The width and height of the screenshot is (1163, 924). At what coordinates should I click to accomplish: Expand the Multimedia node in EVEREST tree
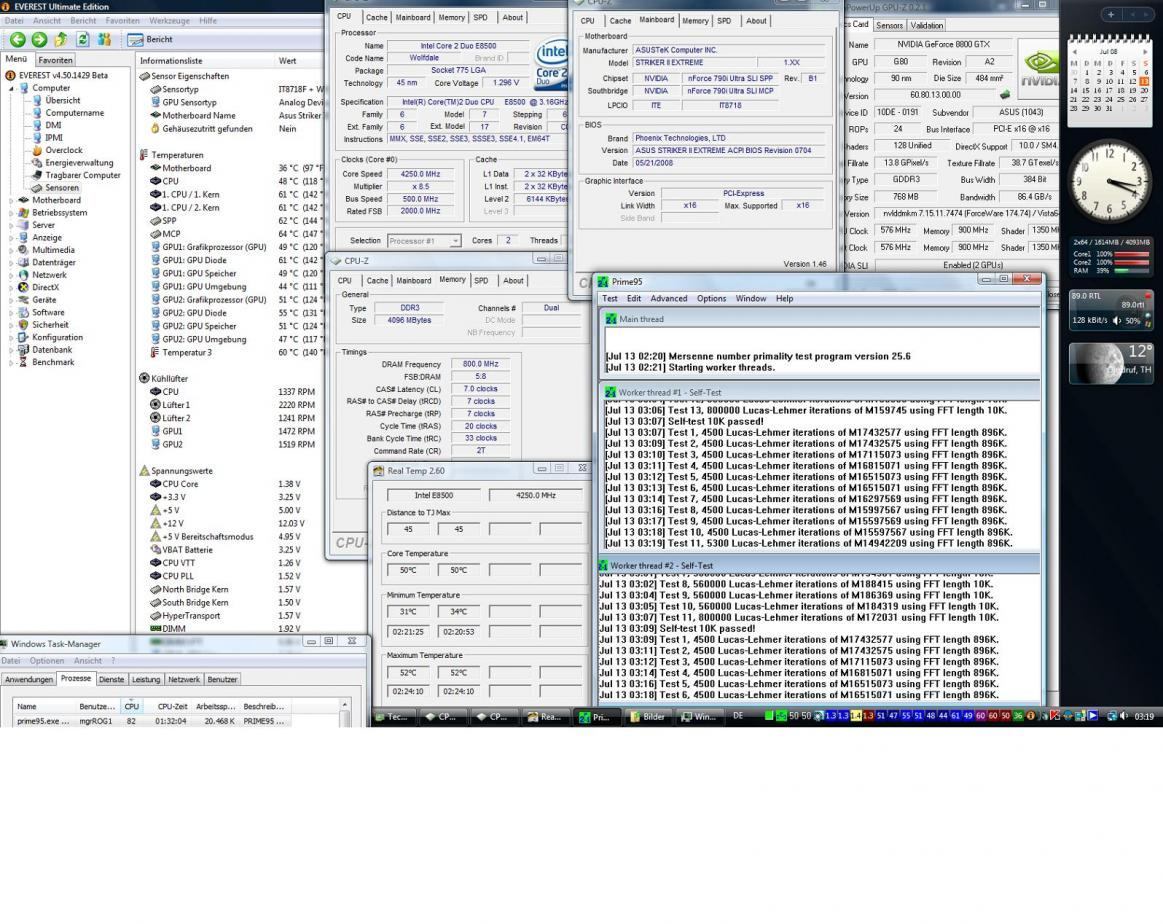[11, 250]
